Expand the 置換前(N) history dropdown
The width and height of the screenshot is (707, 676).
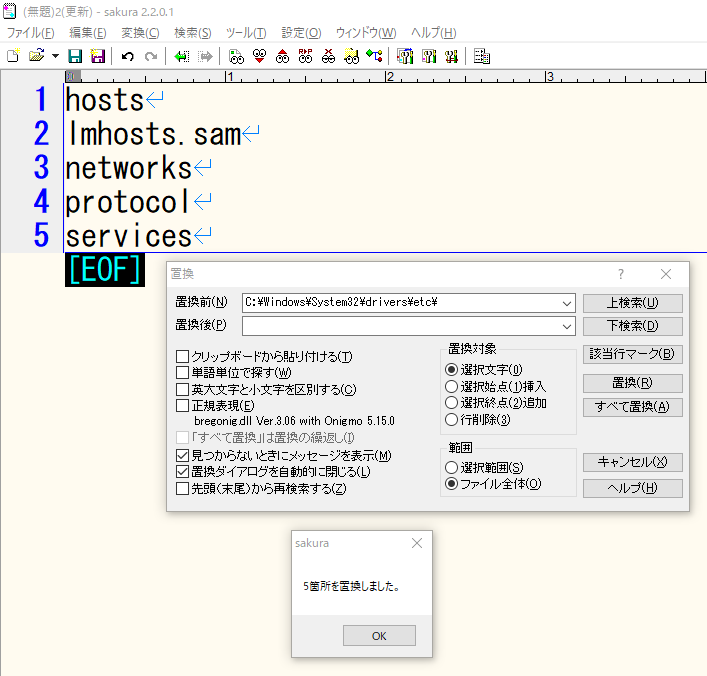567,304
